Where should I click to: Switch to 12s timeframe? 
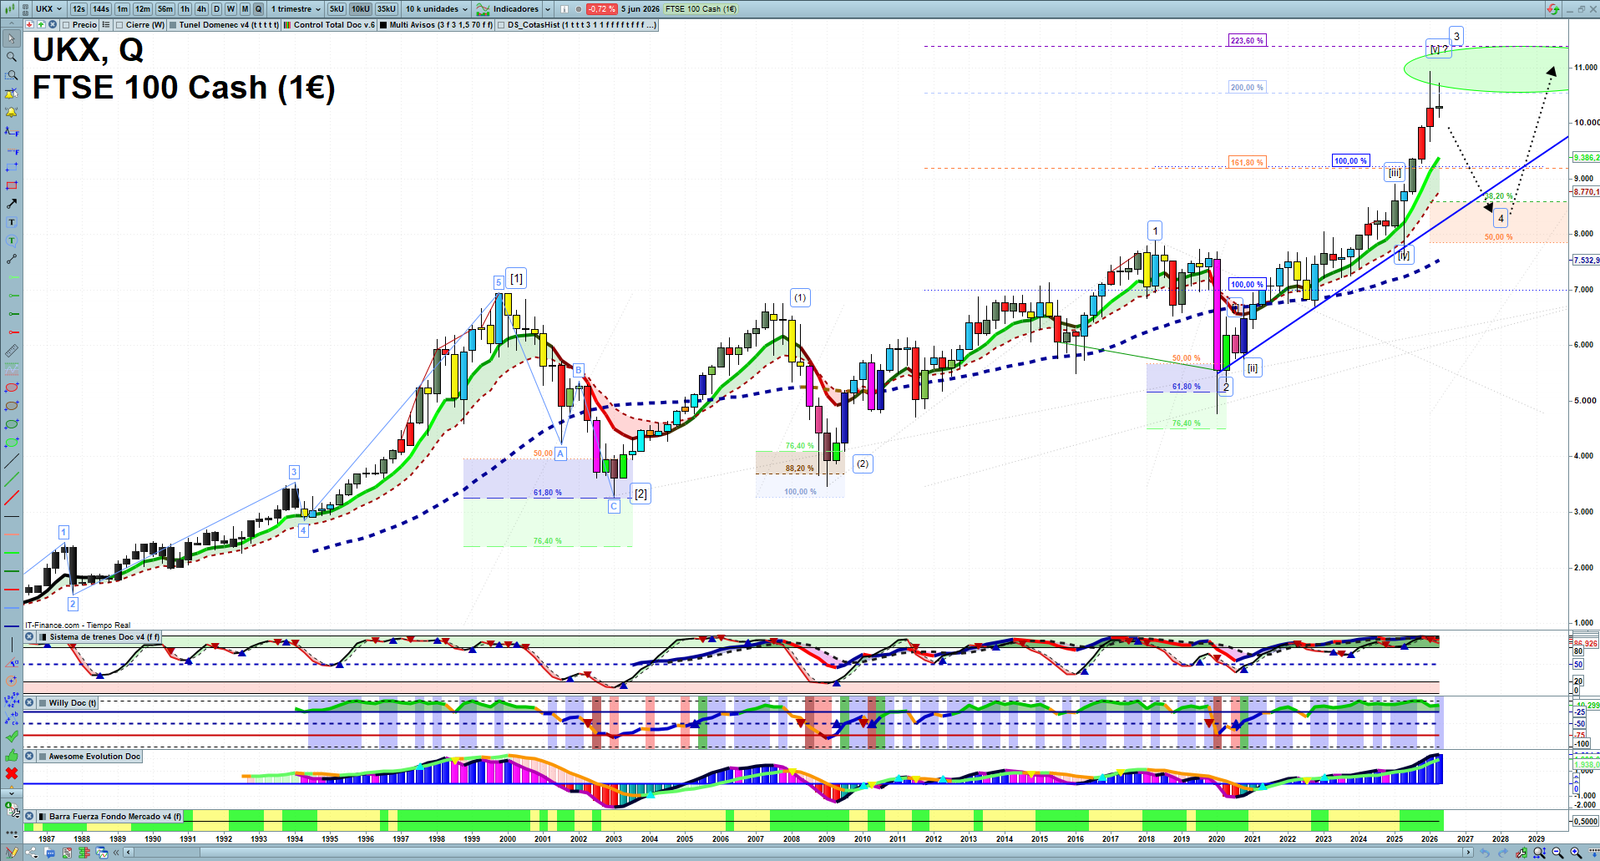[78, 9]
